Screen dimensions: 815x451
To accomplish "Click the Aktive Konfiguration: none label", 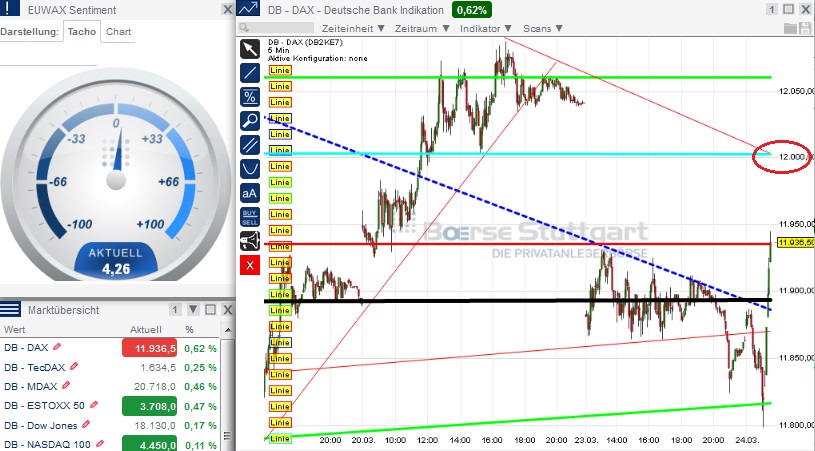I will click(318, 58).
